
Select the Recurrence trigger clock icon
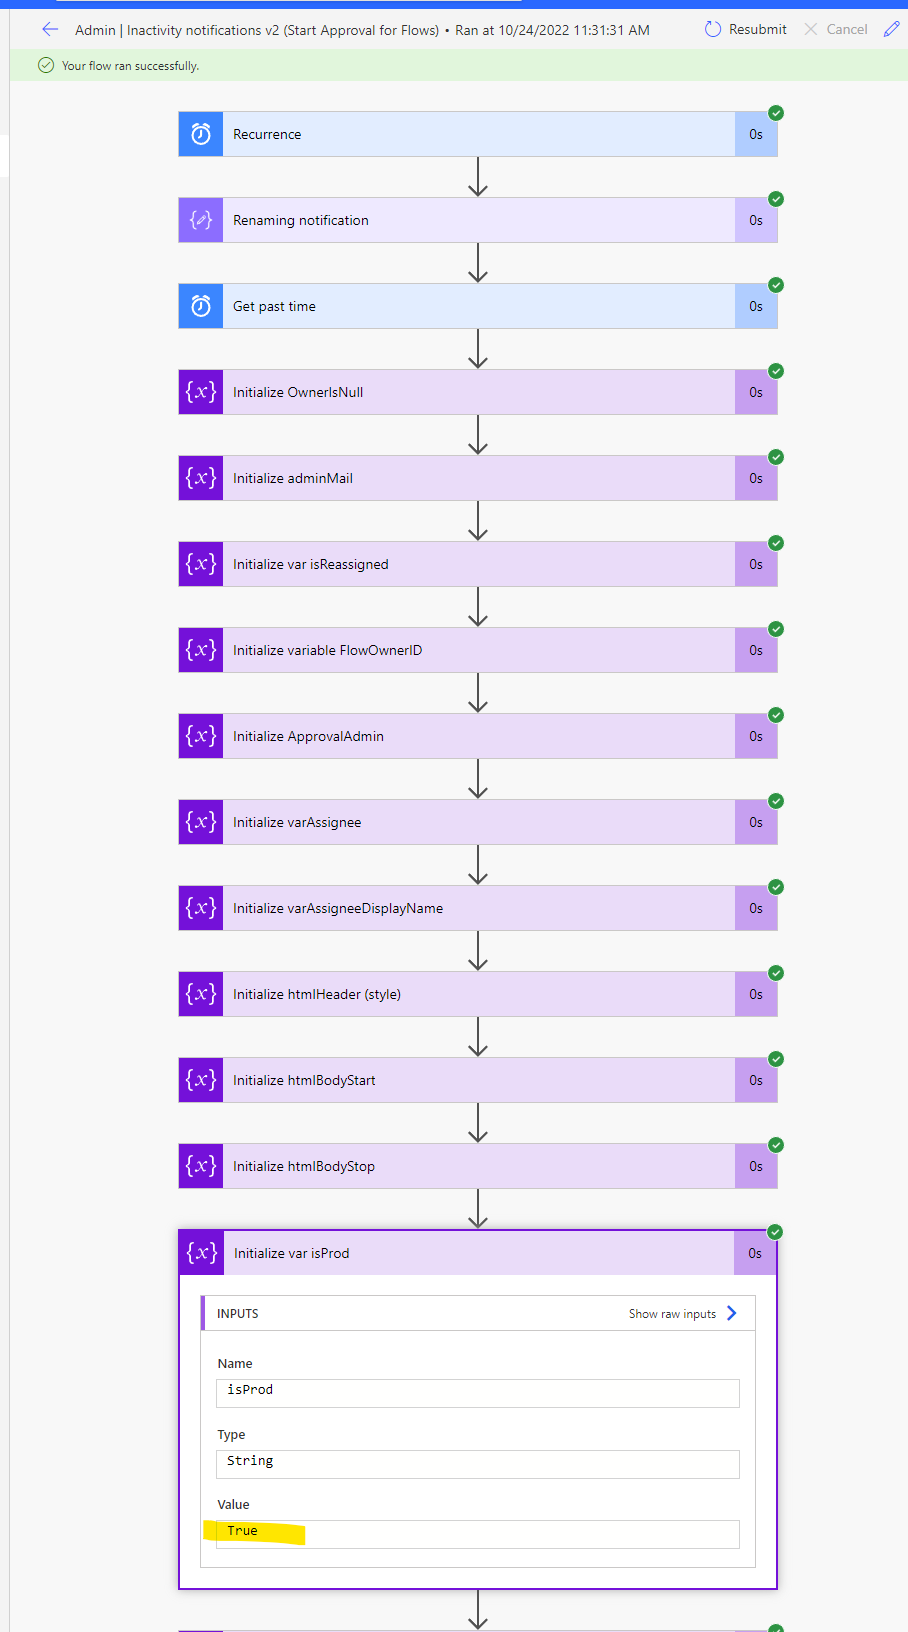[x=200, y=133]
